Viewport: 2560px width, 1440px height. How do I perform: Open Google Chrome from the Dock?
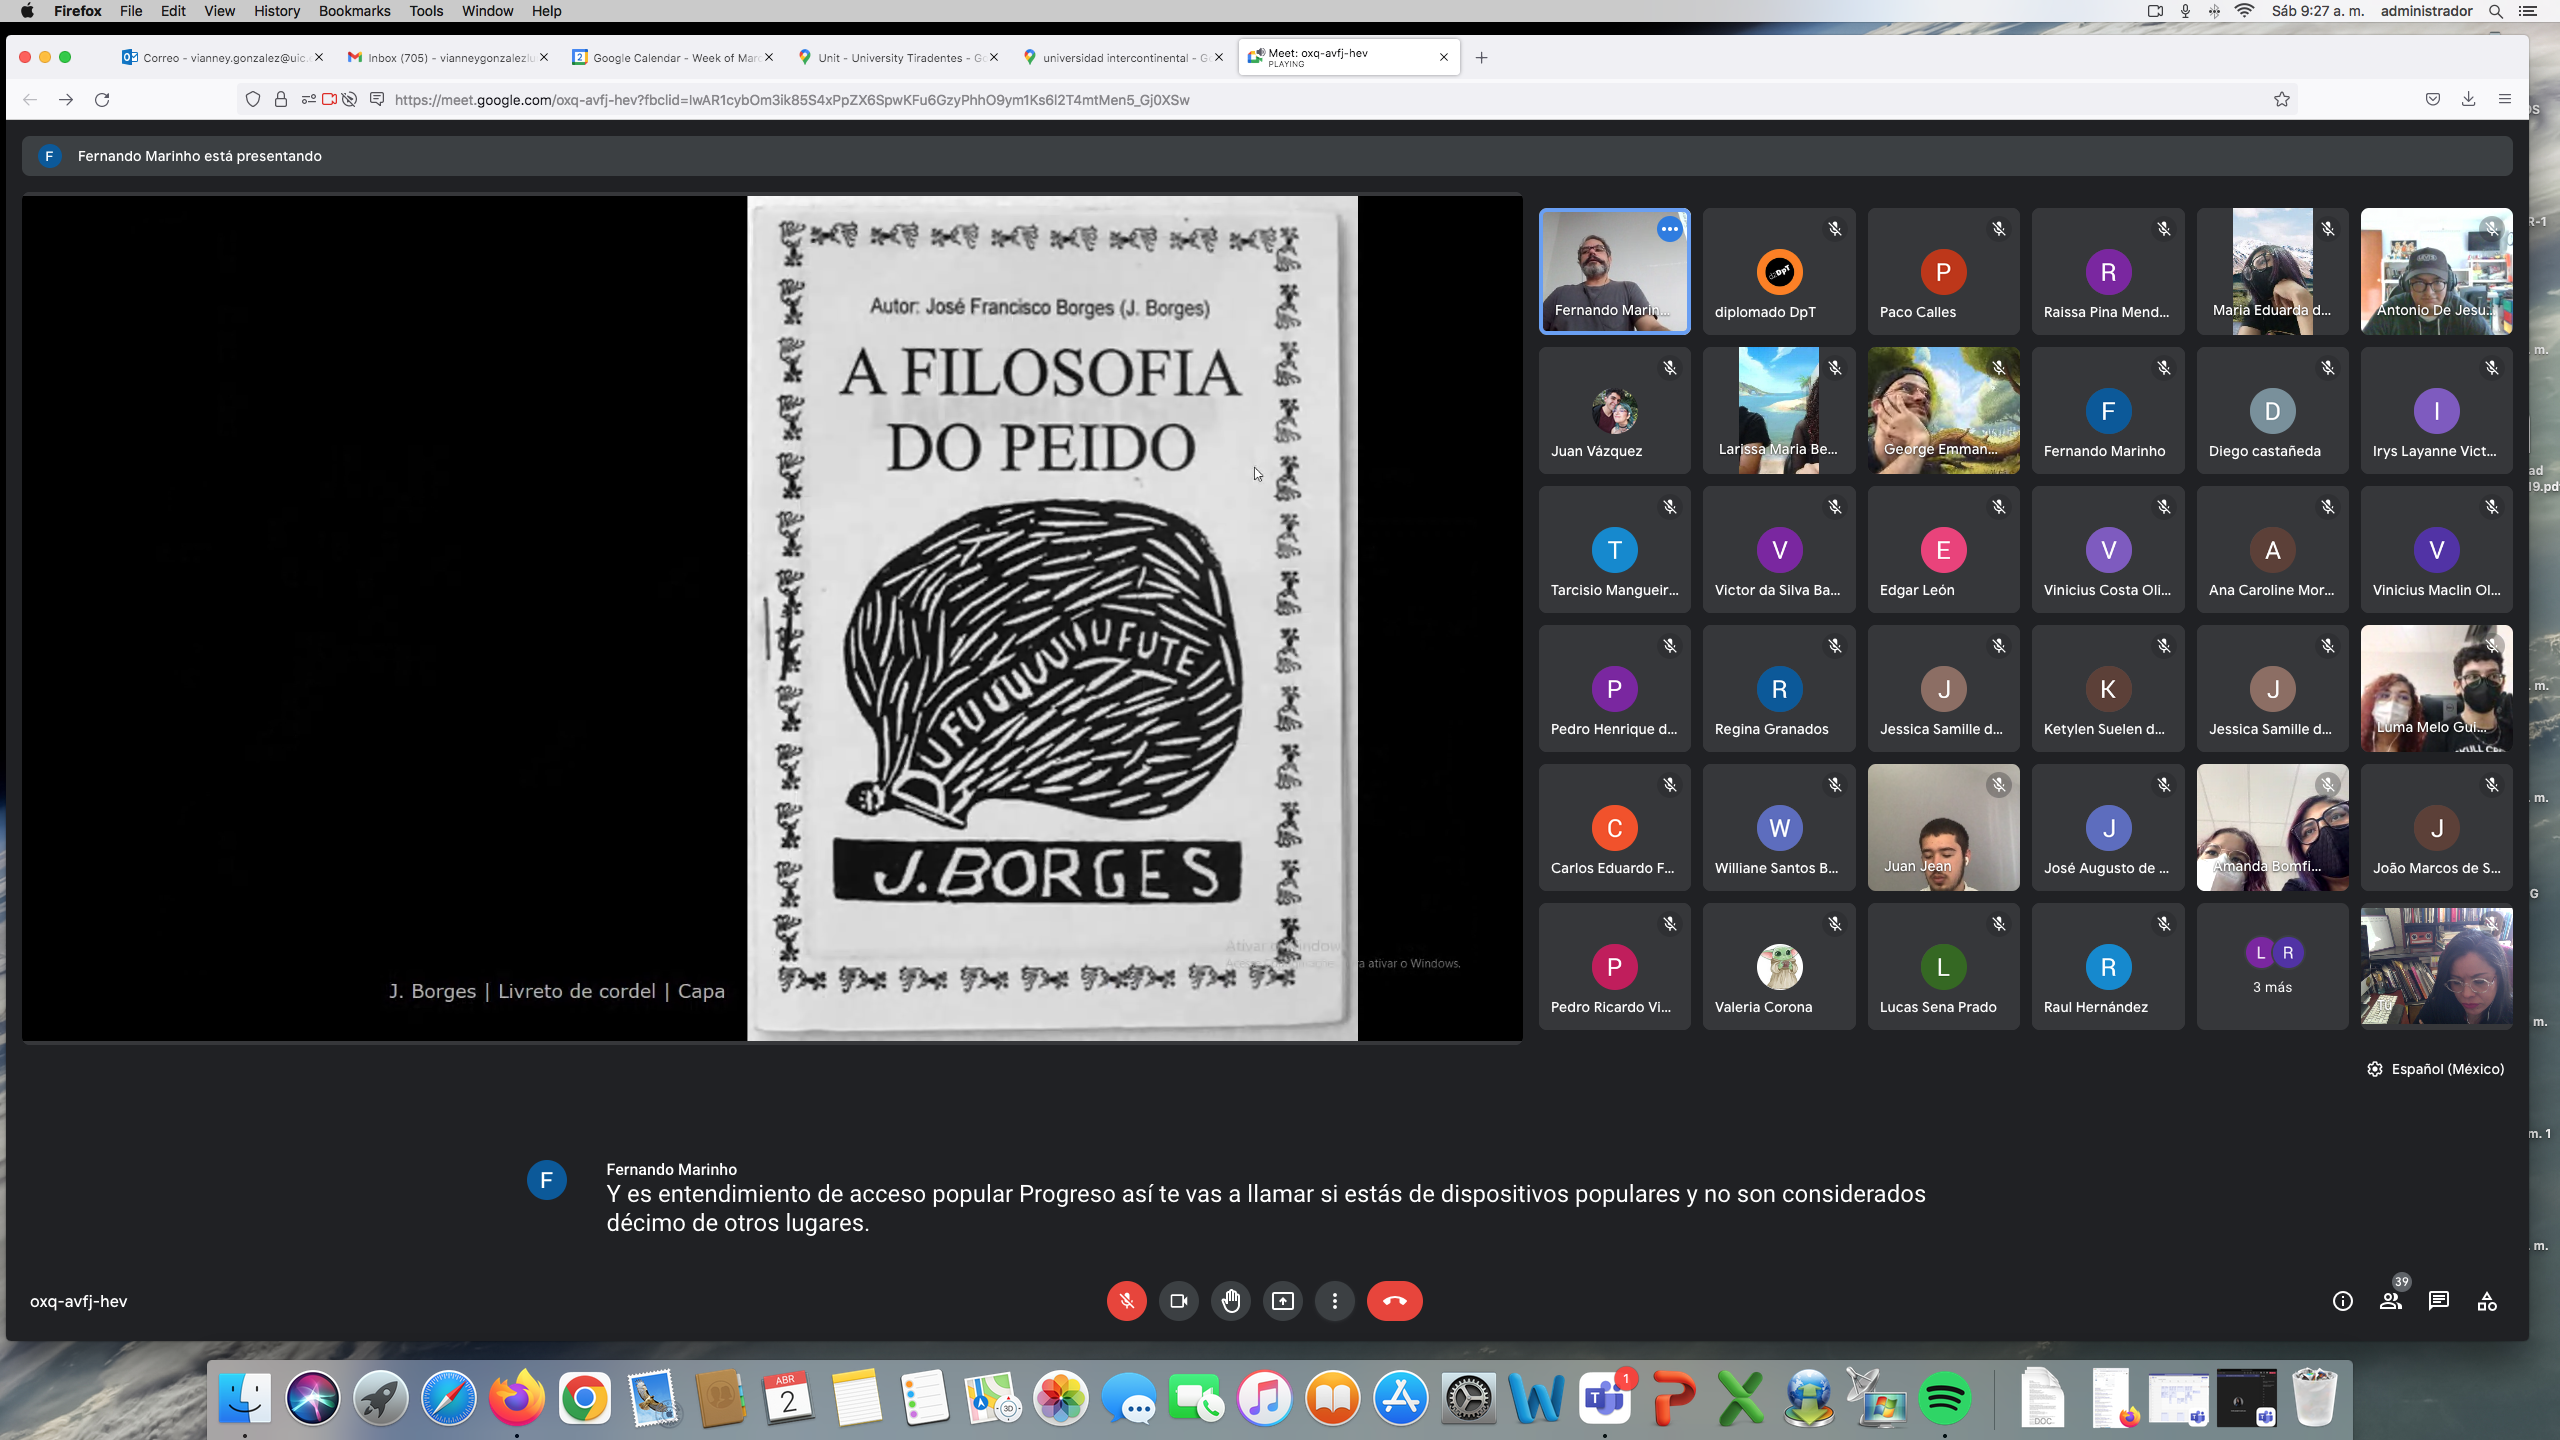pos(585,1397)
